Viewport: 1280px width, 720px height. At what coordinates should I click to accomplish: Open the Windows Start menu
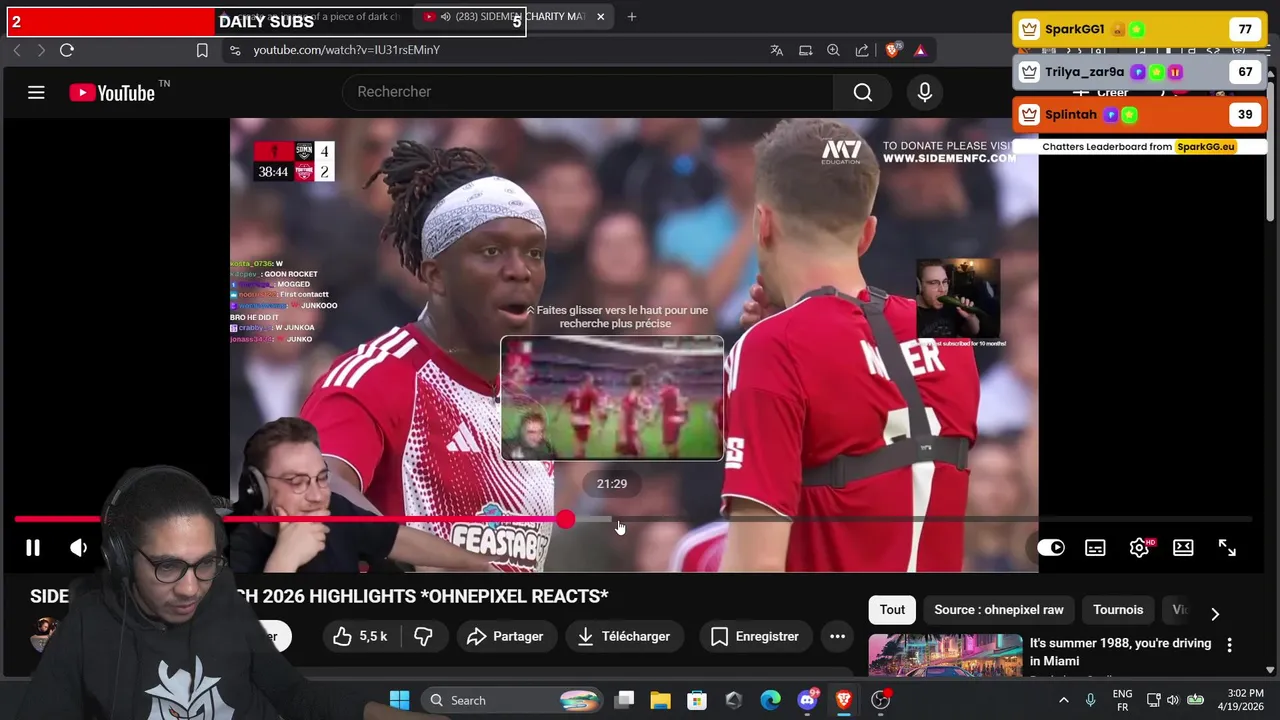pyautogui.click(x=399, y=700)
